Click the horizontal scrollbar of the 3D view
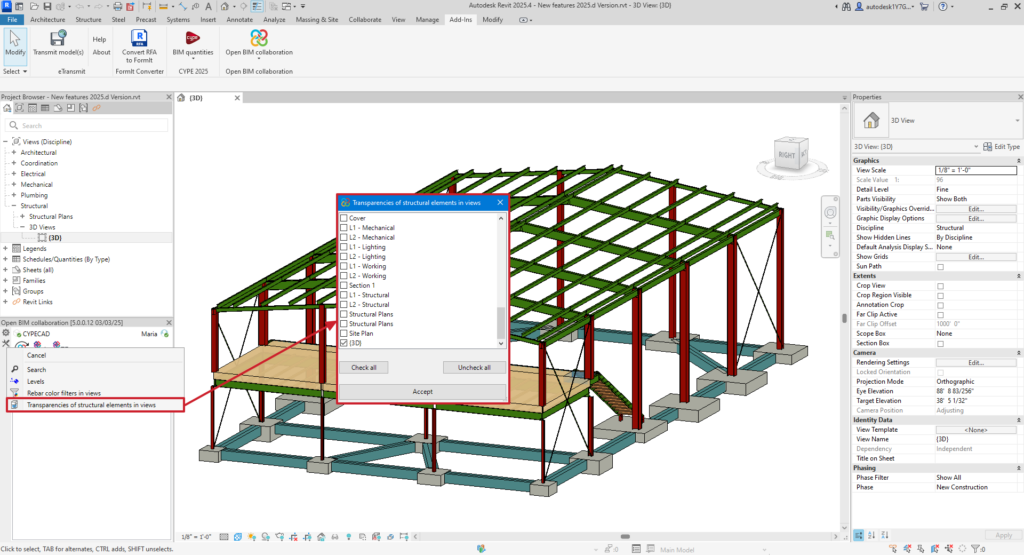 pyautogui.click(x=626, y=537)
